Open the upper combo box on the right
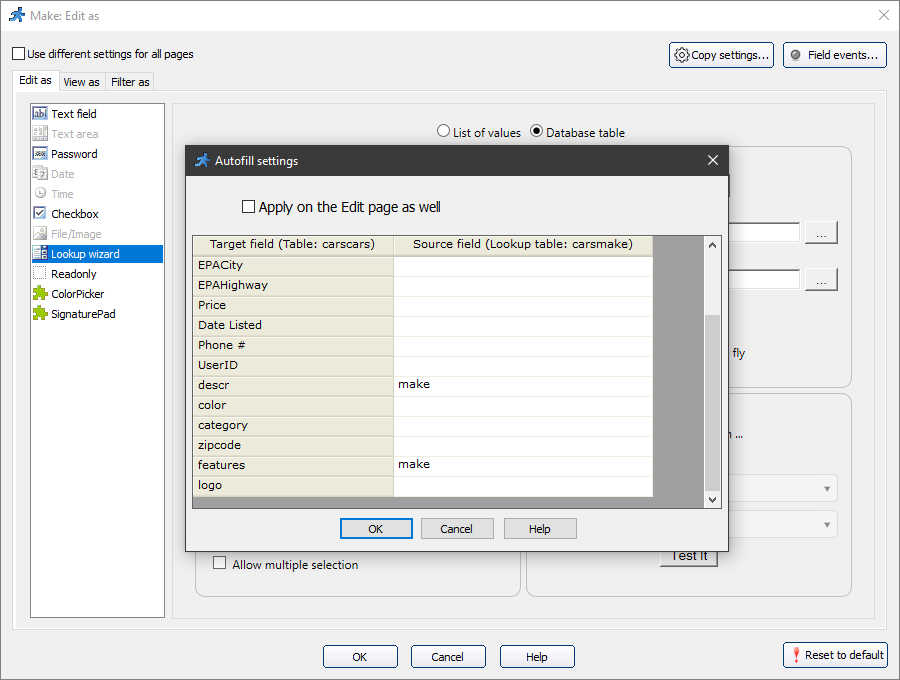The width and height of the screenshot is (900, 680). click(829, 488)
